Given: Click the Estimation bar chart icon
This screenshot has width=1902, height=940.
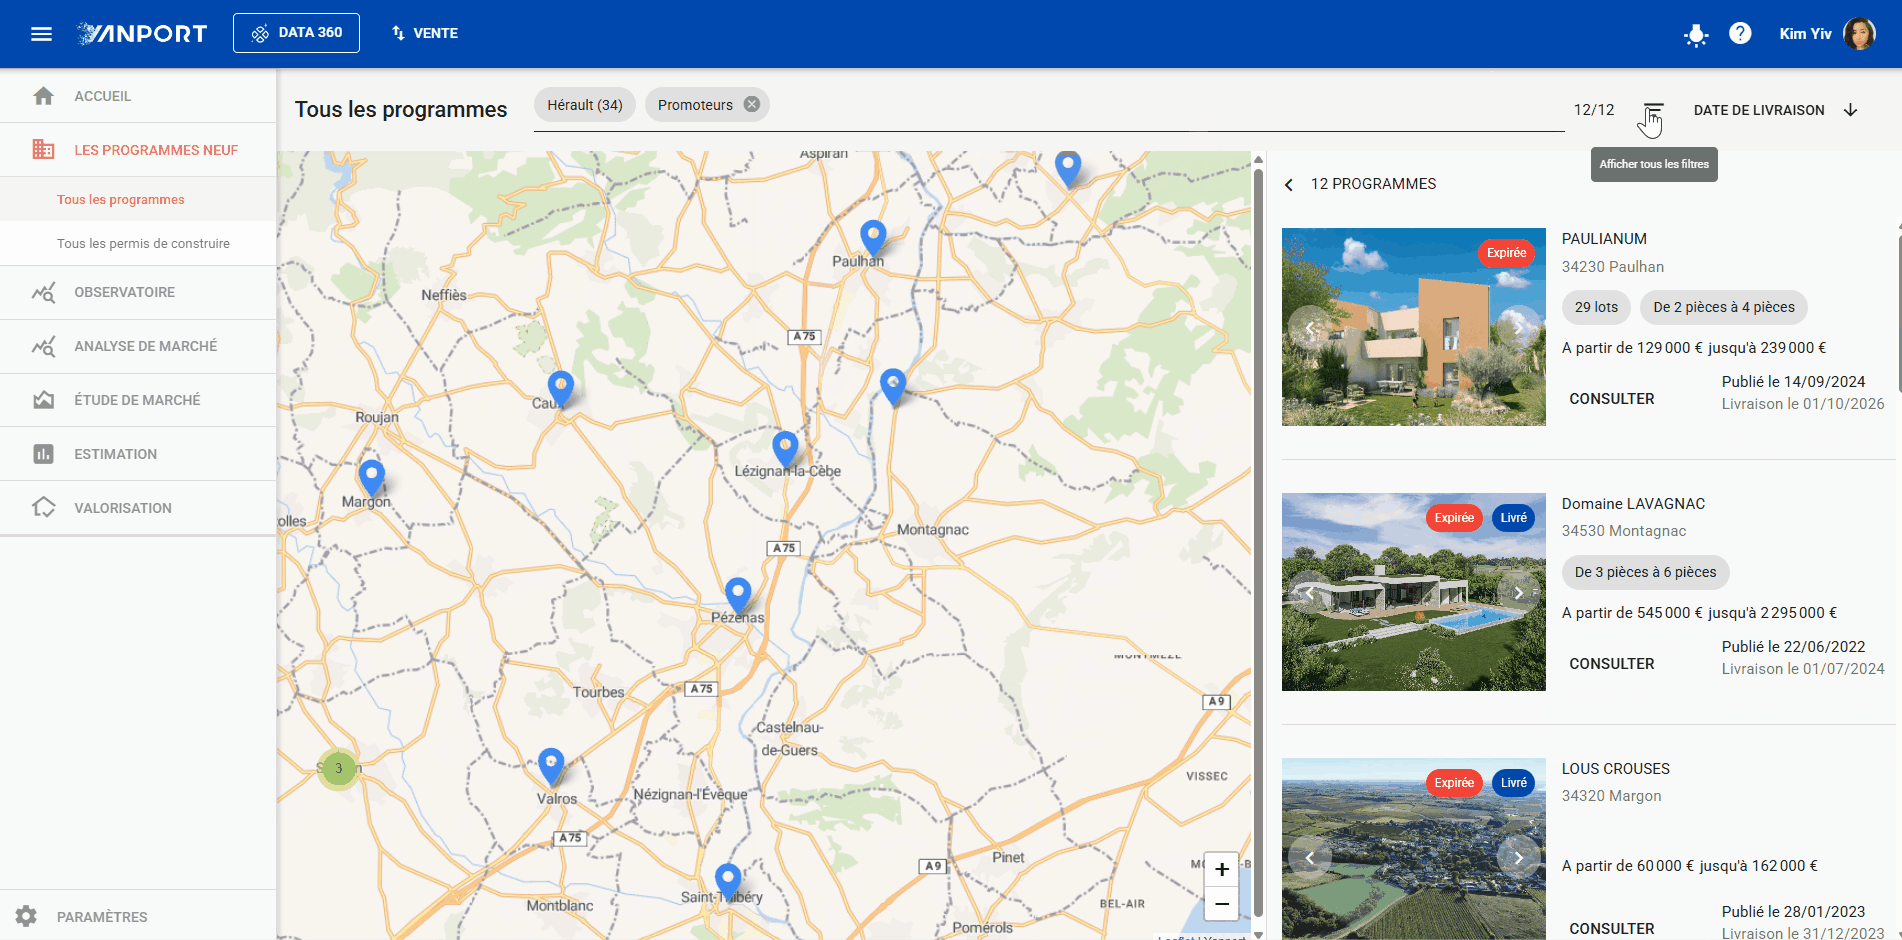Looking at the screenshot, I should (43, 454).
